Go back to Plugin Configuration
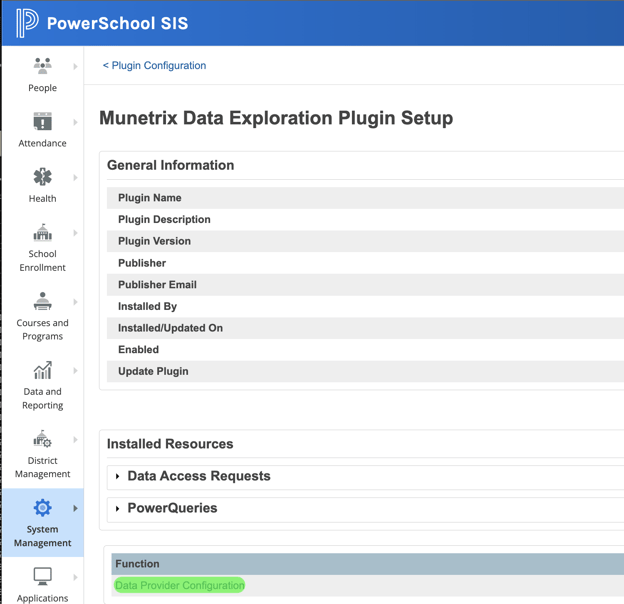Image resolution: width=624 pixels, height=604 pixels. click(154, 65)
